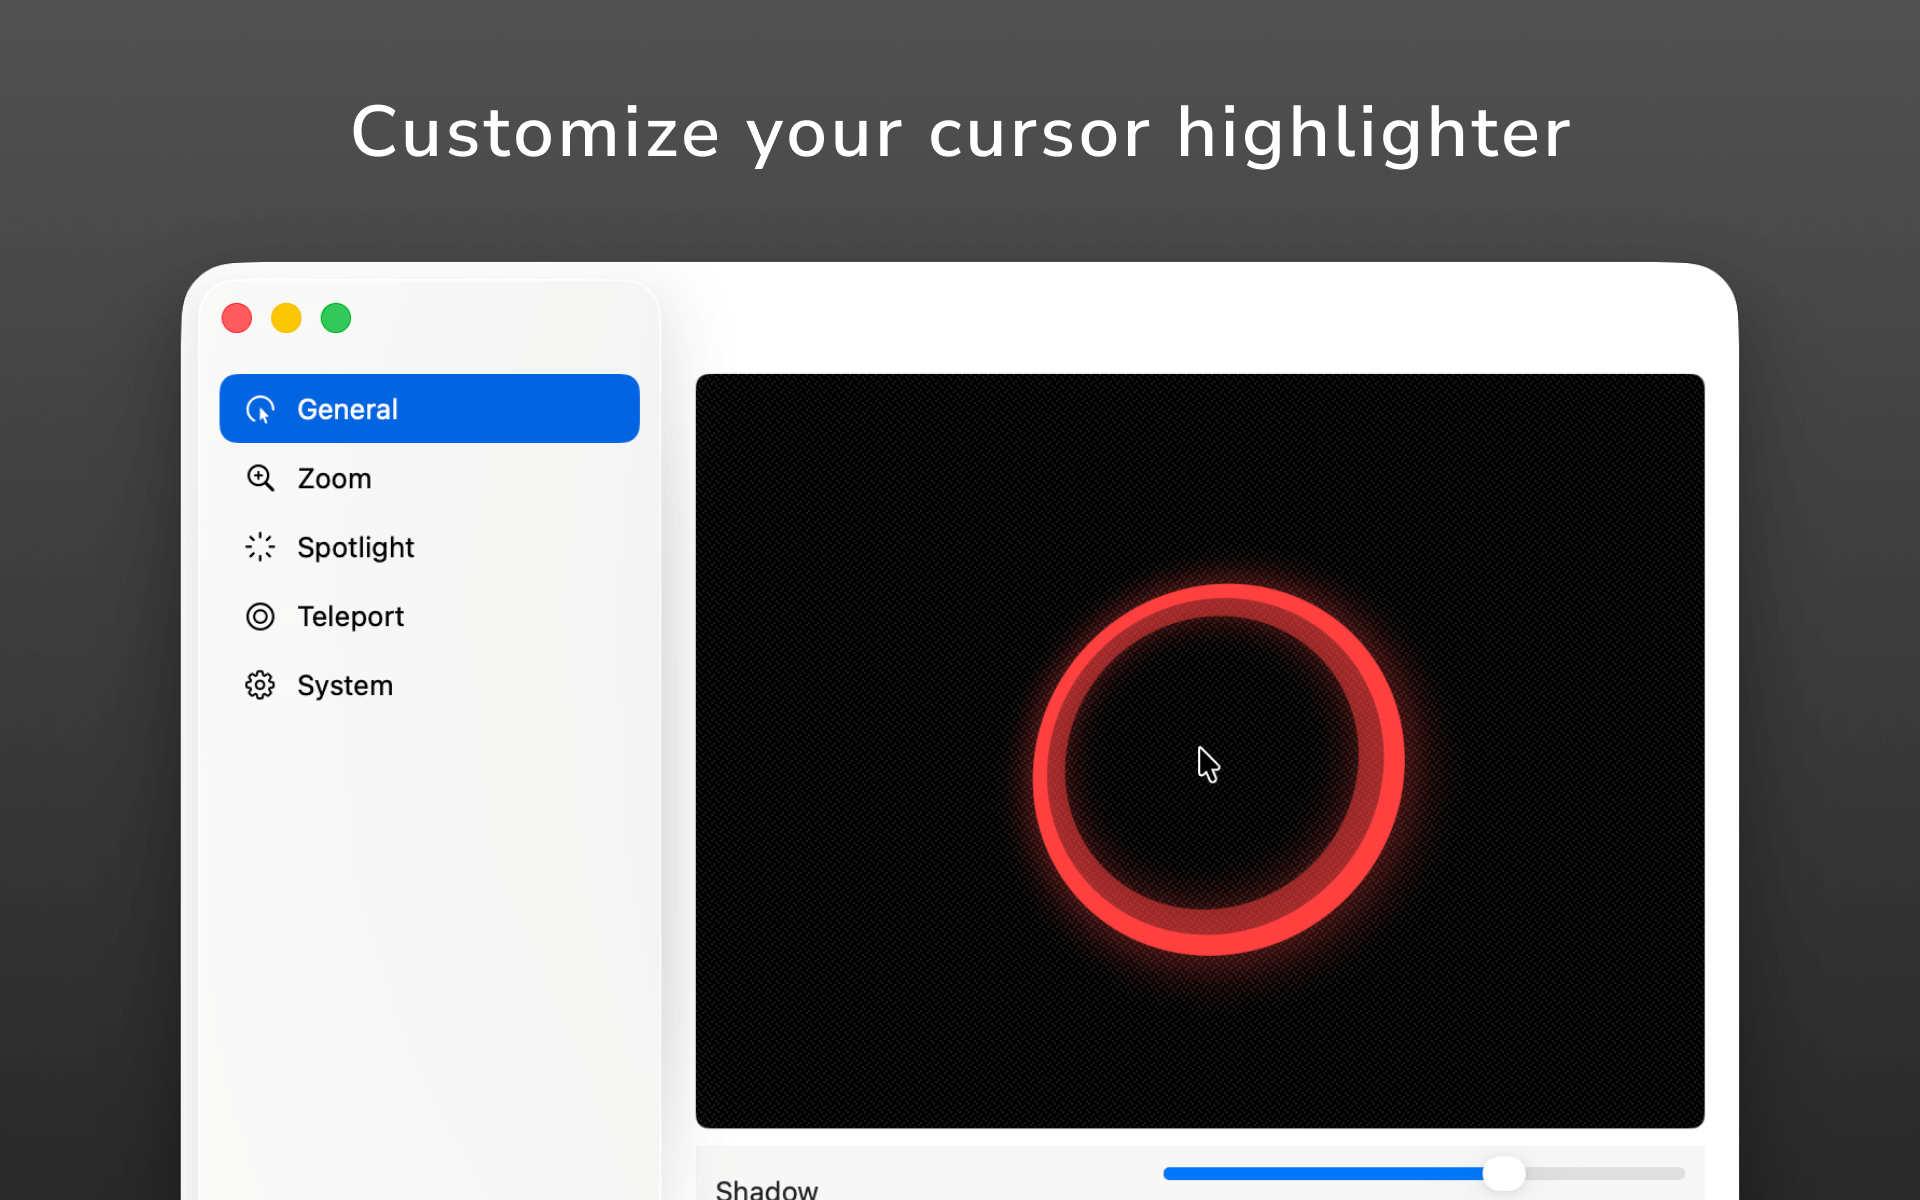Open the Spotlight section
This screenshot has height=1200, width=1920.
click(x=429, y=547)
